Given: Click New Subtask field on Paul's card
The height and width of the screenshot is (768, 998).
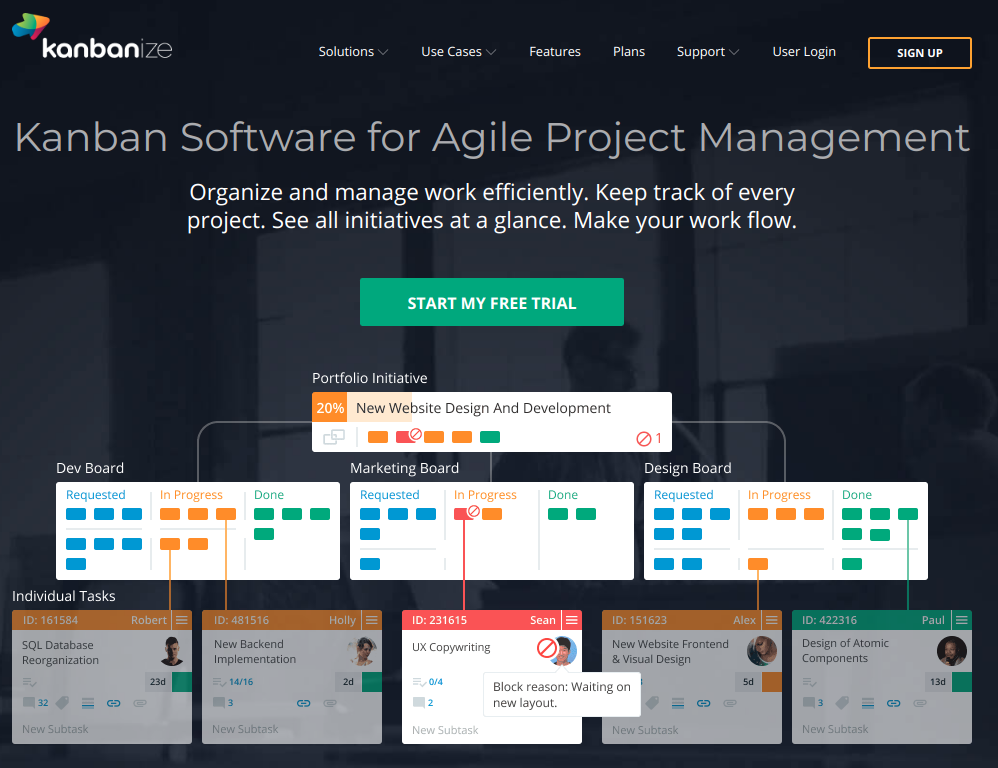Looking at the screenshot, I should [835, 729].
